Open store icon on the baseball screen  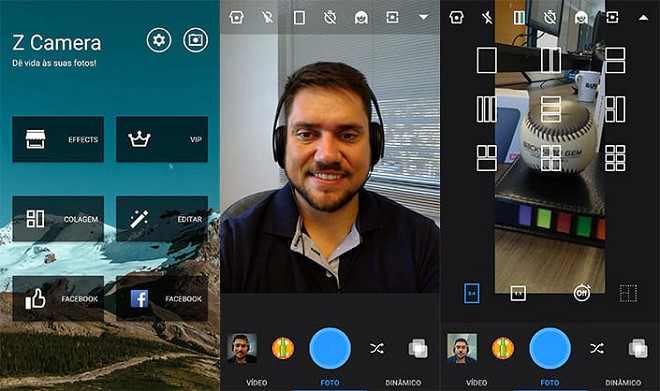pyautogui.click(x=457, y=17)
